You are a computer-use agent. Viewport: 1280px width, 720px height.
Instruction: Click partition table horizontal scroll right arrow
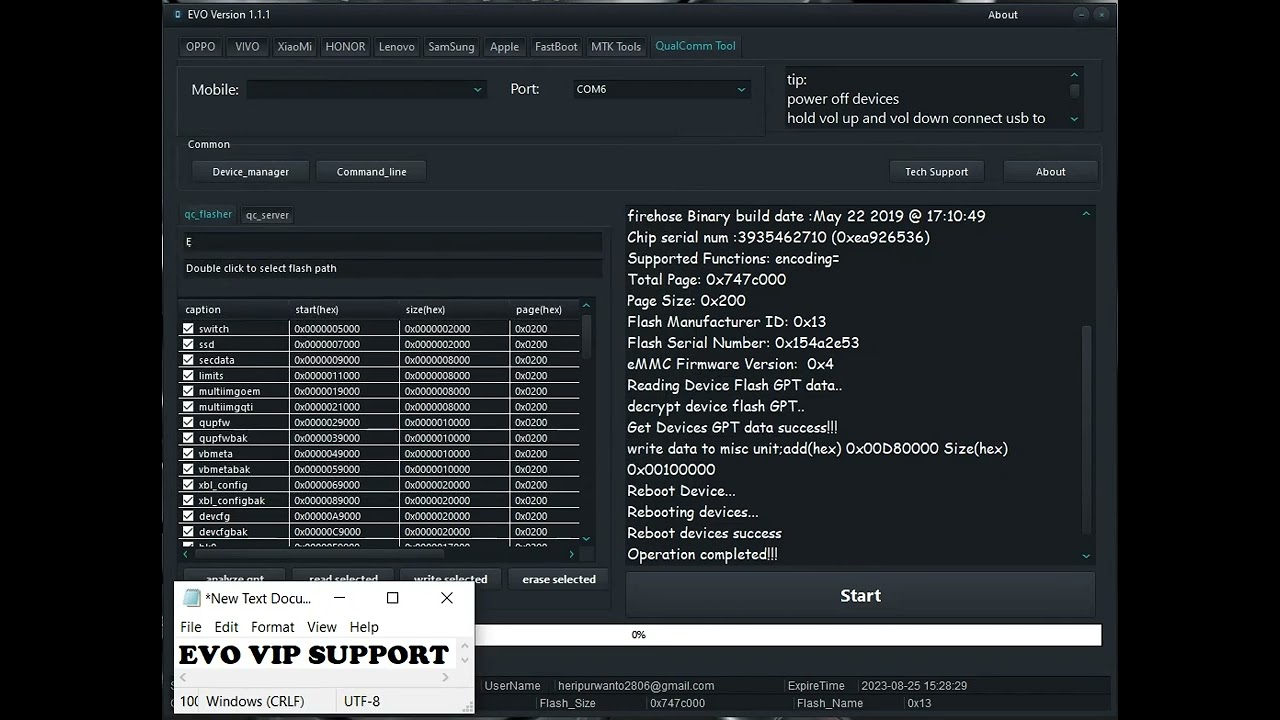[572, 554]
